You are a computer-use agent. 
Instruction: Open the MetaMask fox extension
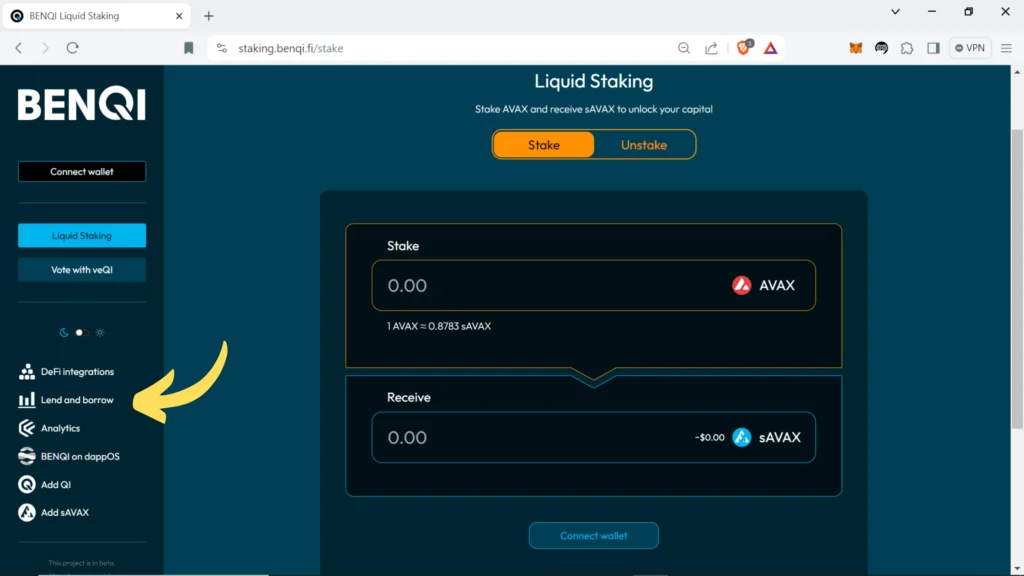pos(855,48)
